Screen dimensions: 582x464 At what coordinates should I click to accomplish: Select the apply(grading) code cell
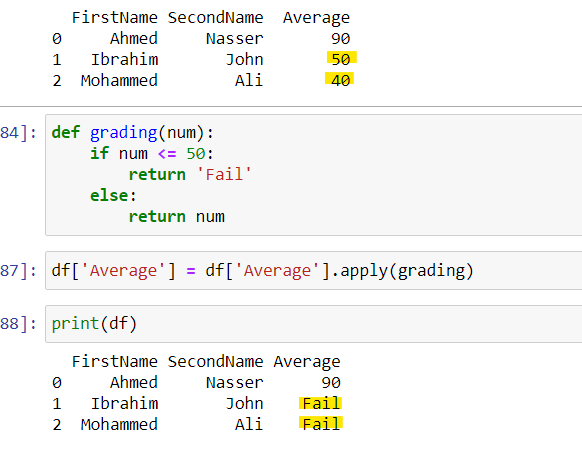(314, 270)
